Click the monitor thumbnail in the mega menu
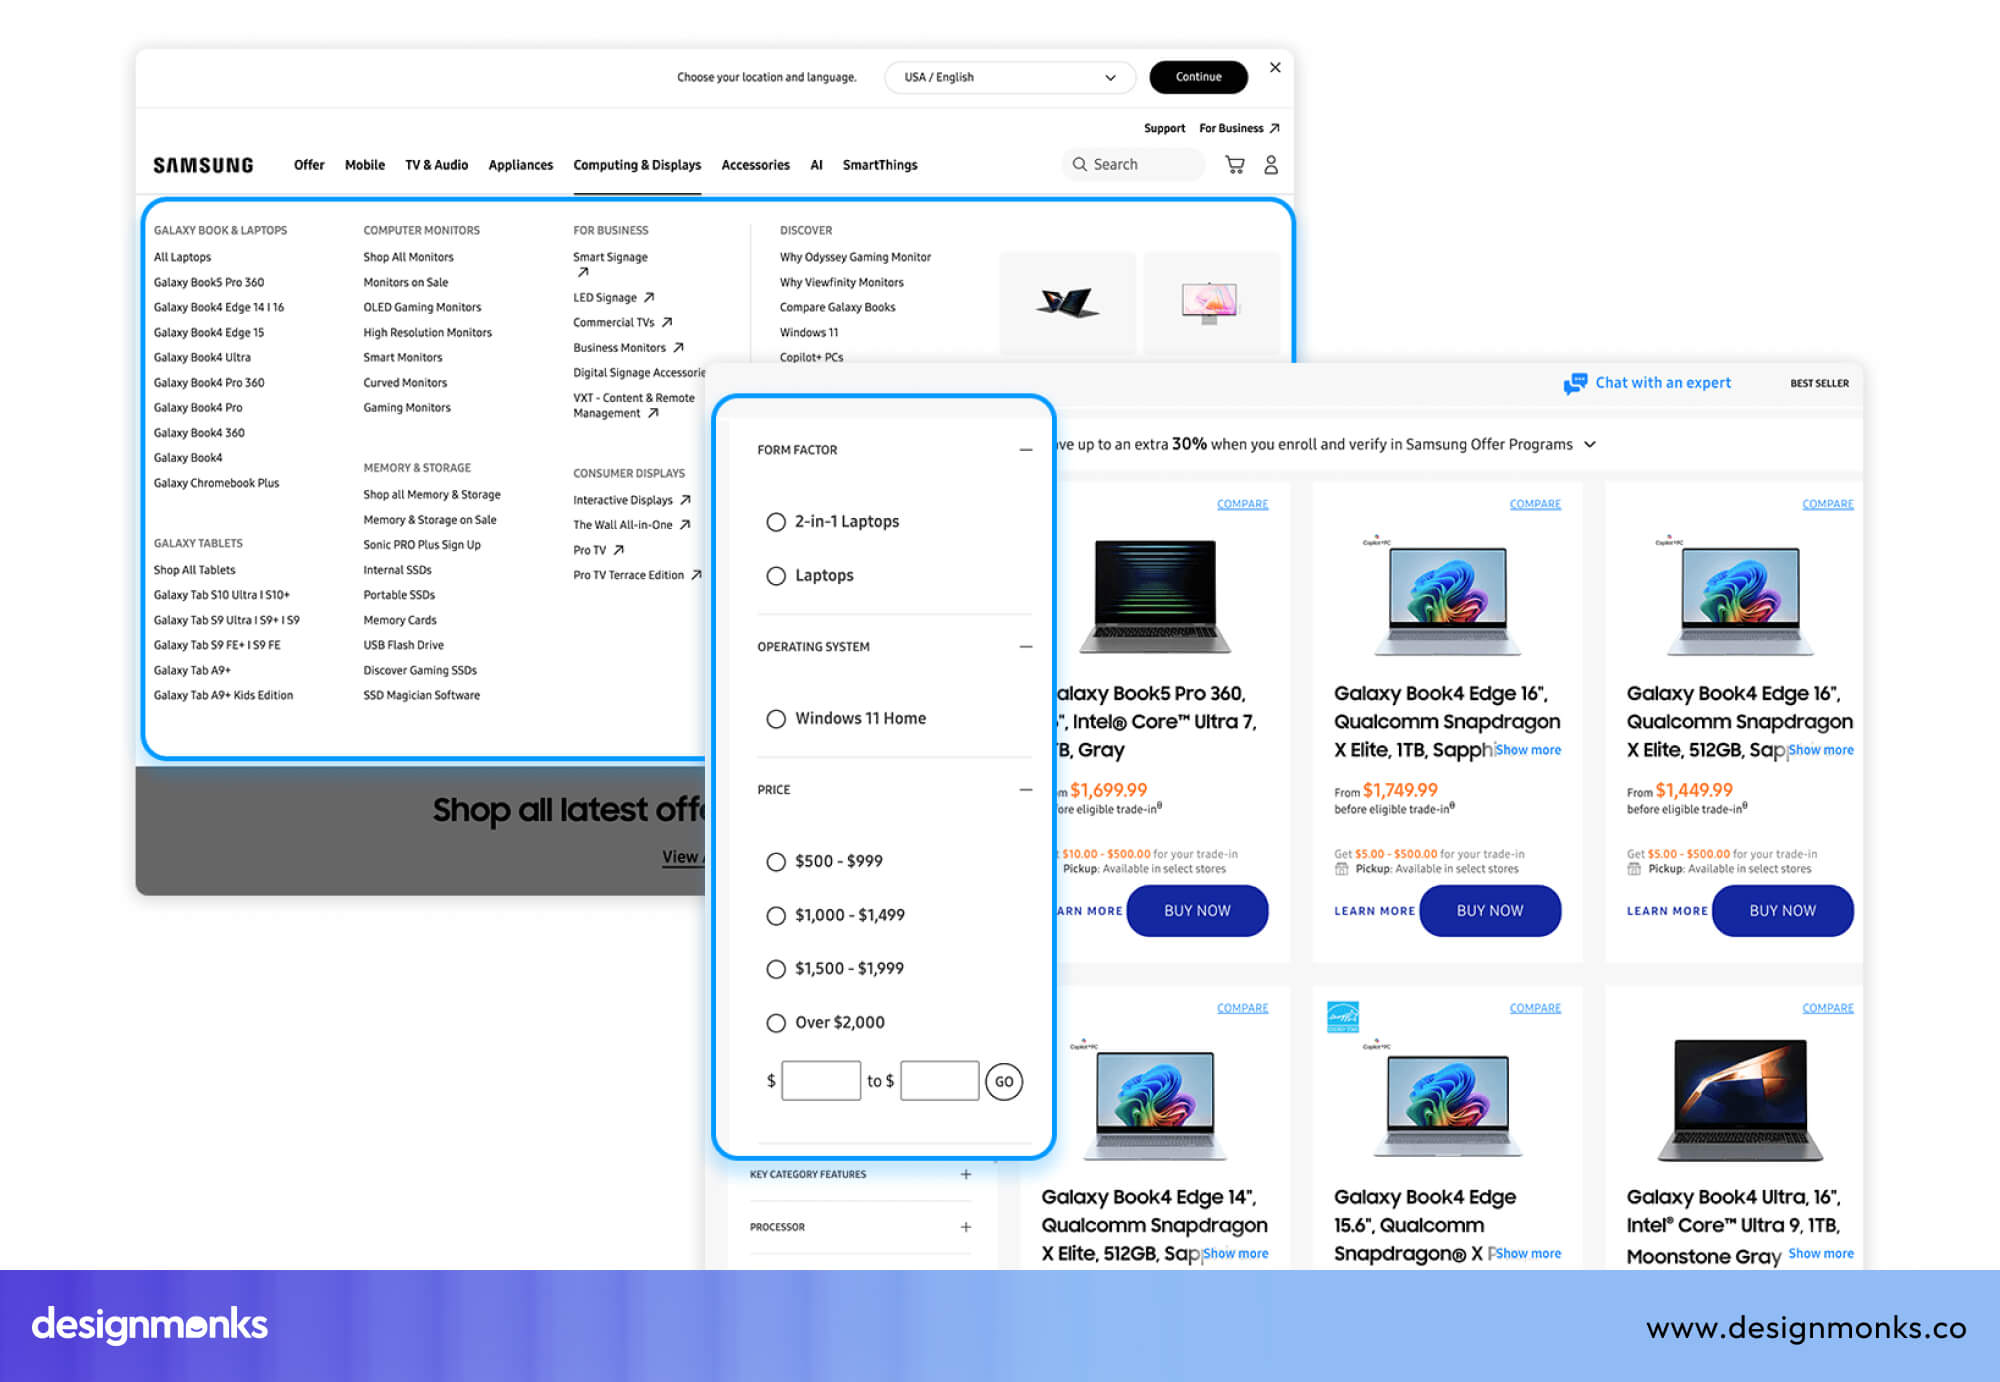This screenshot has width=2000, height=1382. pos(1210,302)
